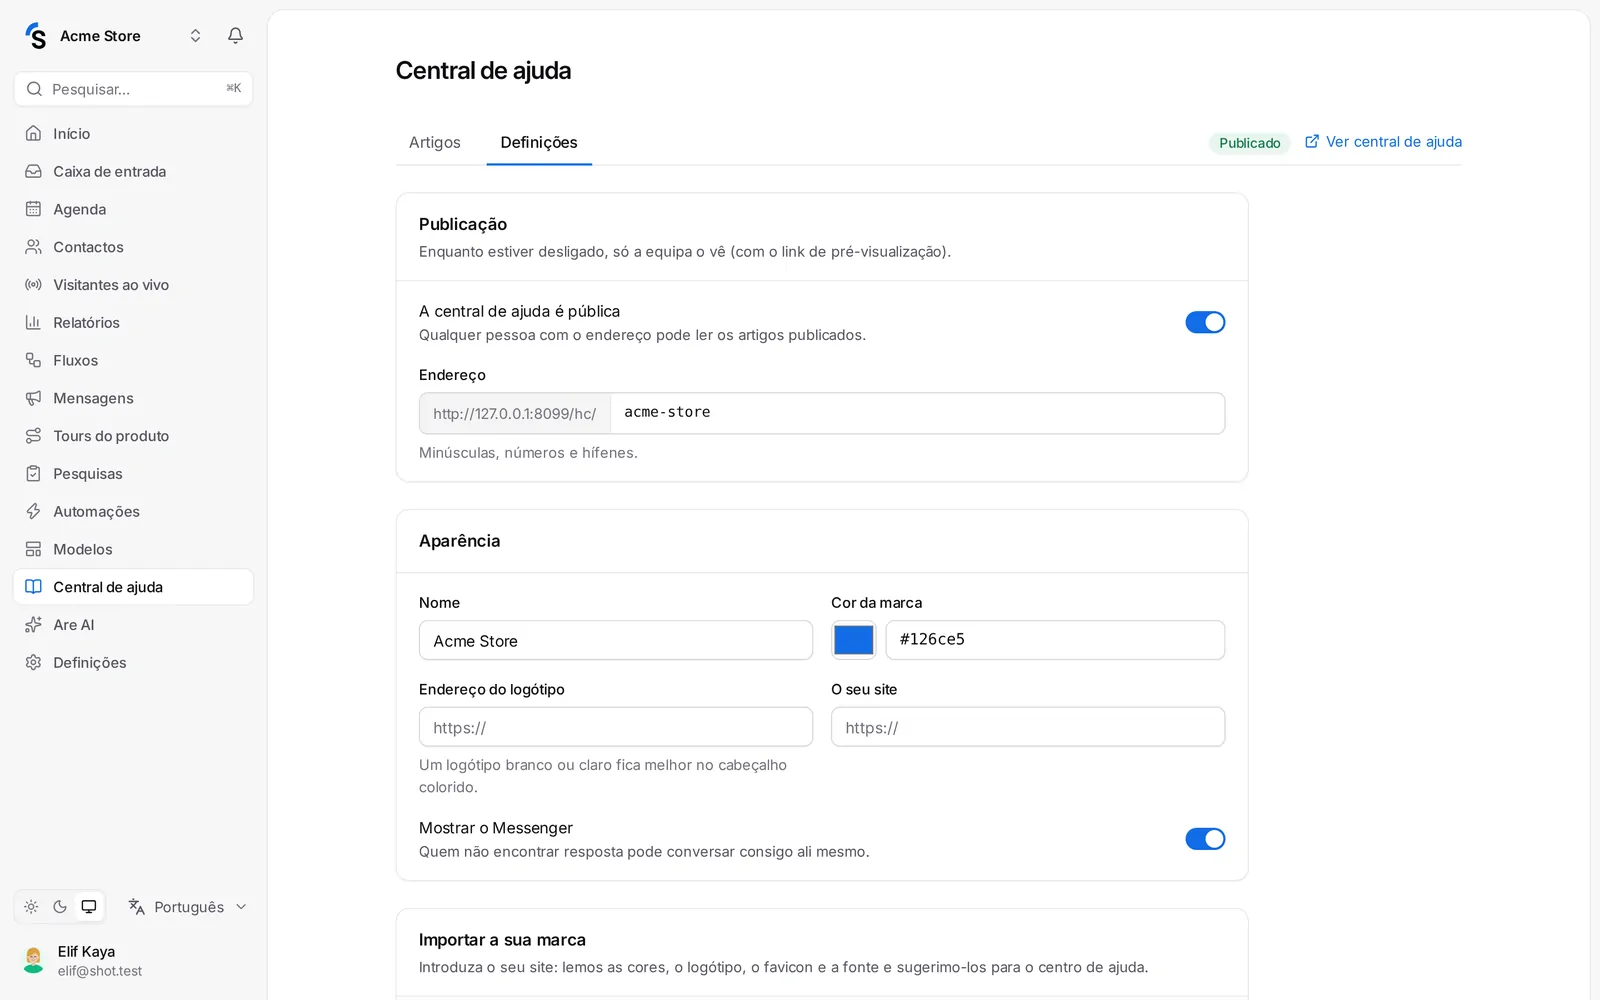Click the Publicado status badge
This screenshot has height=1000, width=1600.
[1249, 143]
